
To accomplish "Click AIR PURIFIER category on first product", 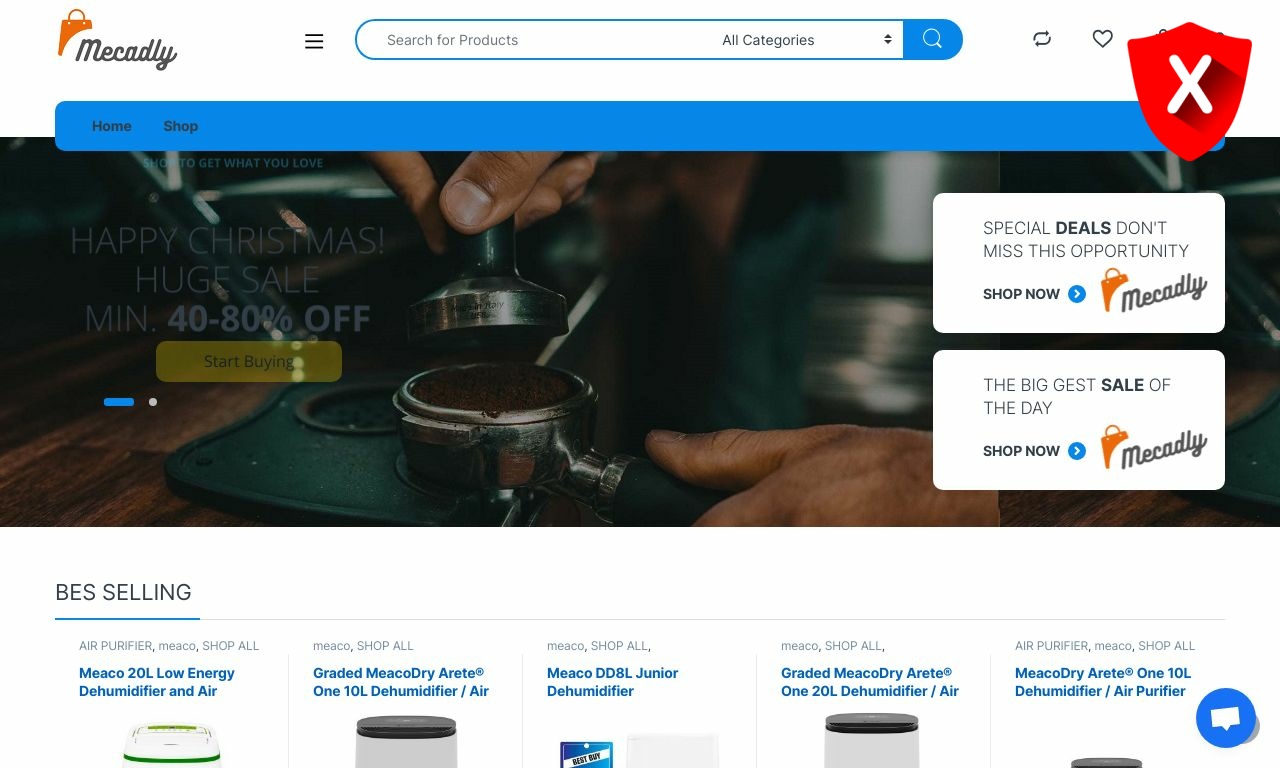I will click(x=116, y=646).
